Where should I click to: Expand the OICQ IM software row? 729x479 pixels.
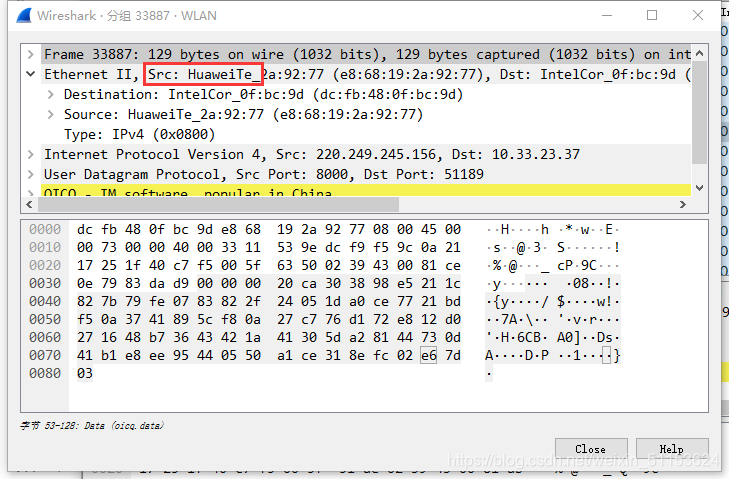31,193
